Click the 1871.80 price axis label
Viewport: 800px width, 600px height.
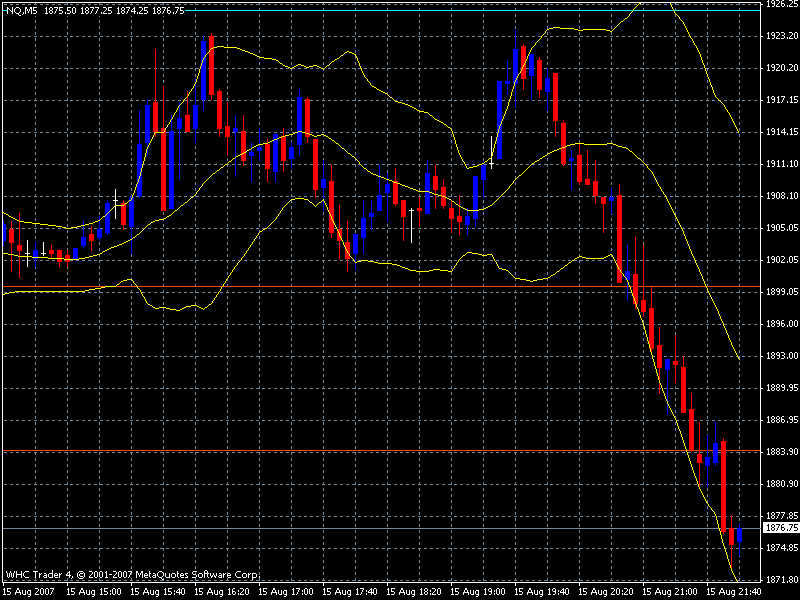779,579
